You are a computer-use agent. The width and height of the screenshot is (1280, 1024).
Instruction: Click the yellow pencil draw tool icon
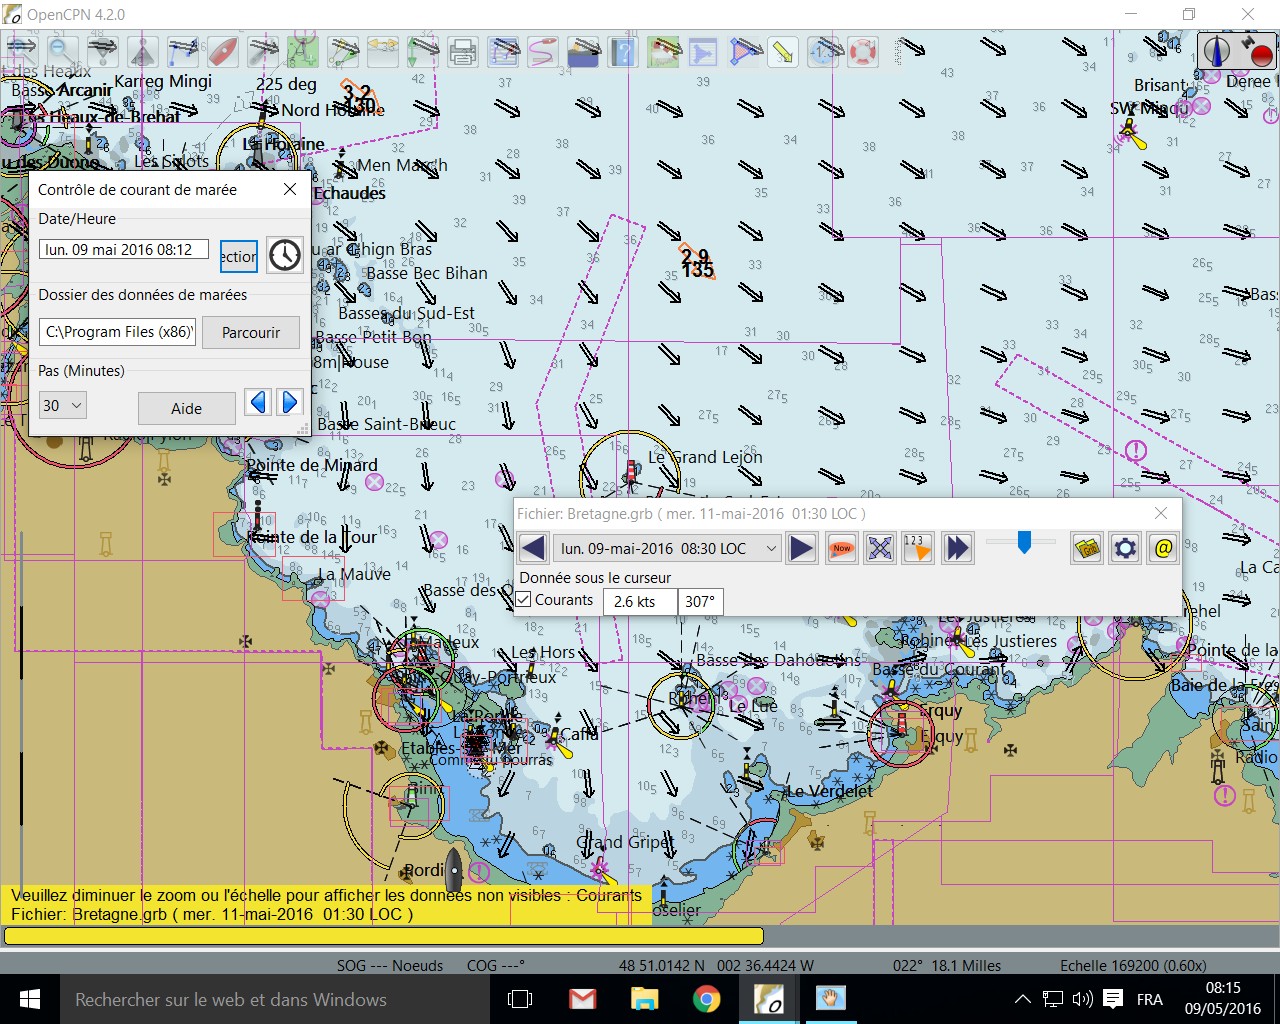click(x=783, y=51)
